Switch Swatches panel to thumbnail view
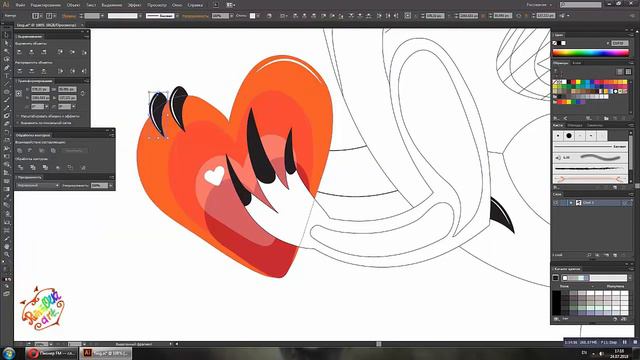The height and width of the screenshot is (360, 640). click(x=628, y=71)
